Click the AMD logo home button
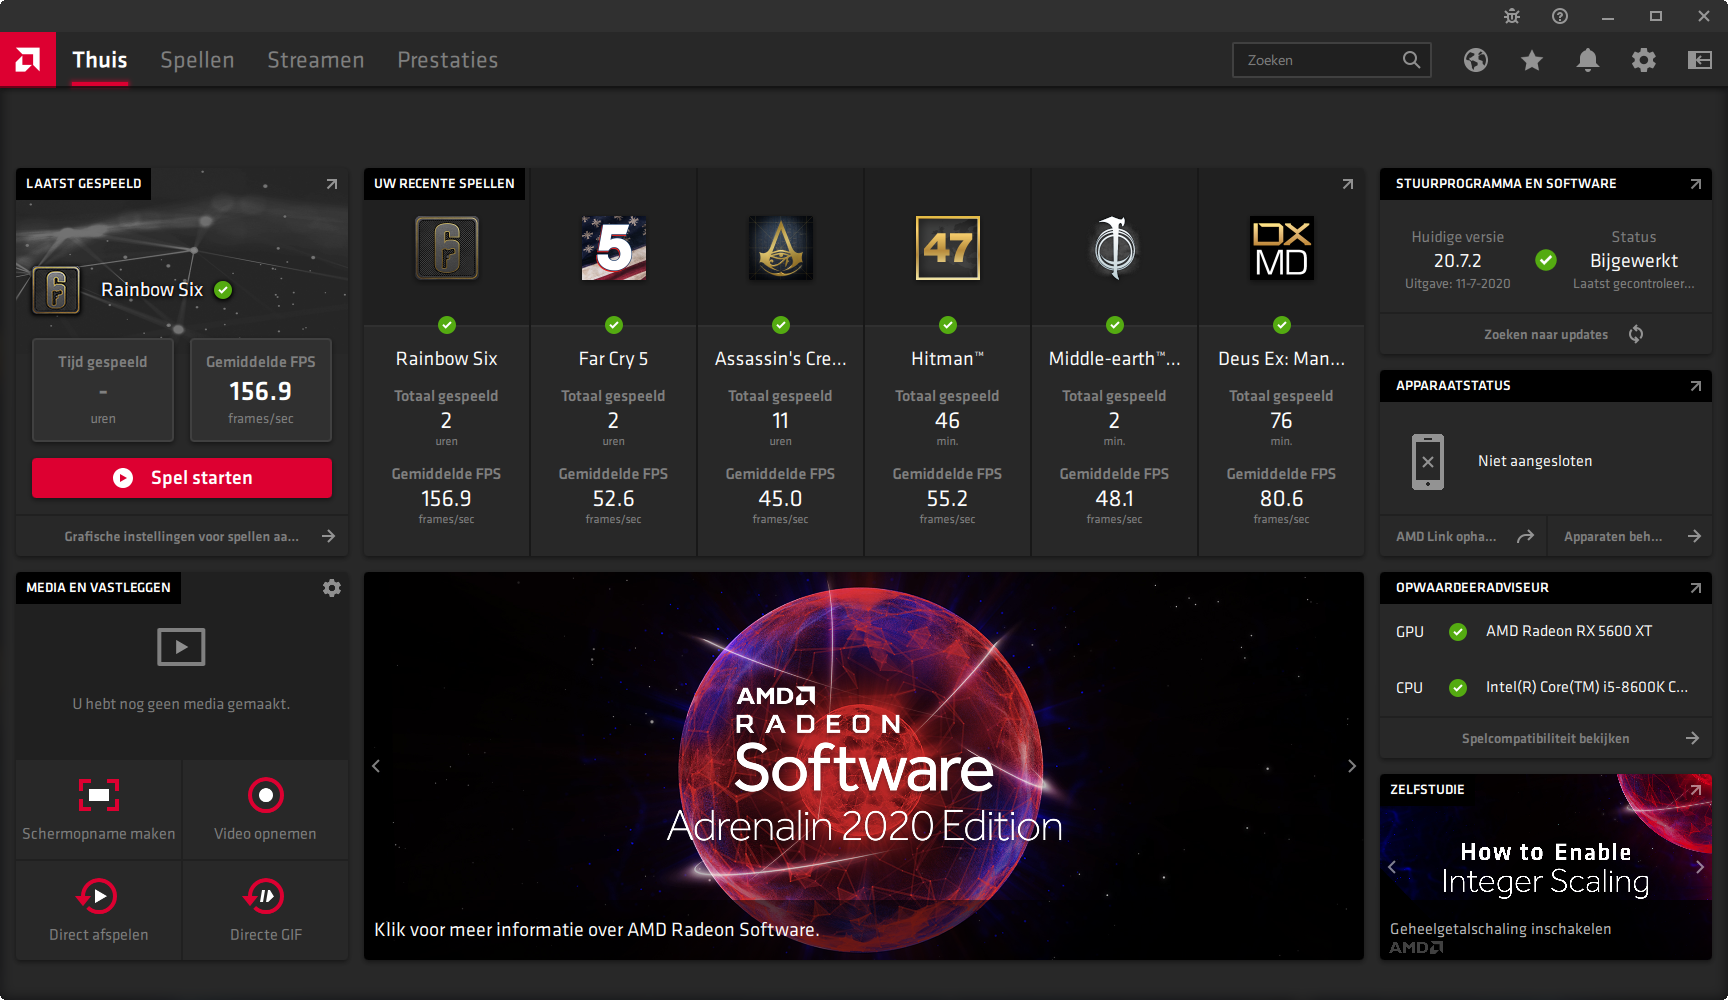This screenshot has height=1000, width=1728. click(x=28, y=60)
